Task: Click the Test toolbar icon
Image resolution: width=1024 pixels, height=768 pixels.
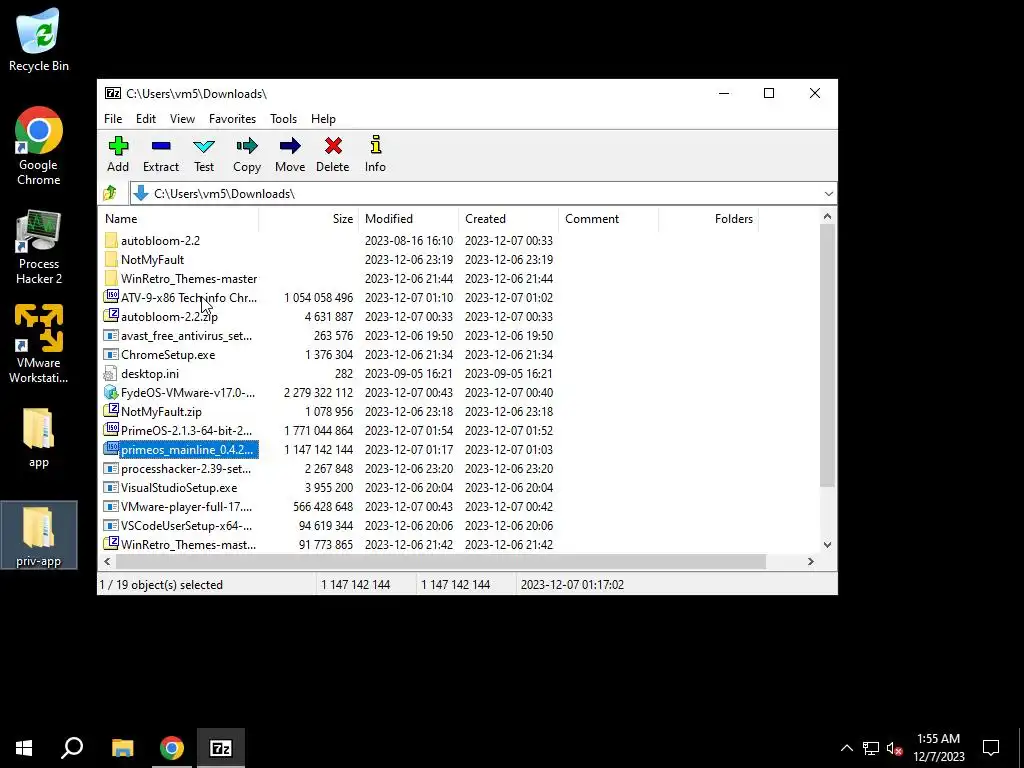Action: click(x=204, y=146)
